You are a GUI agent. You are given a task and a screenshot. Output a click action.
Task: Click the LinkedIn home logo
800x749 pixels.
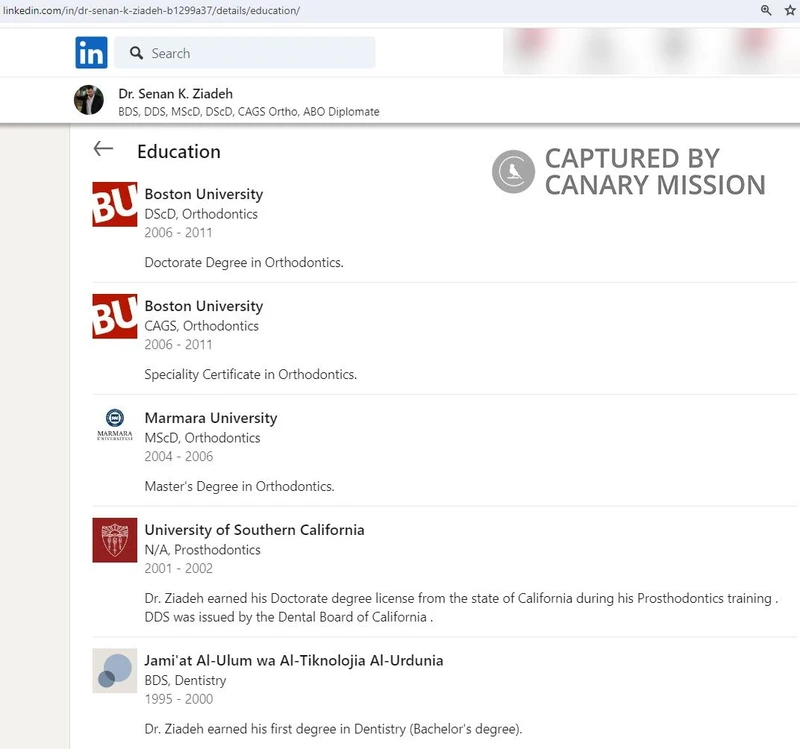tap(90, 52)
